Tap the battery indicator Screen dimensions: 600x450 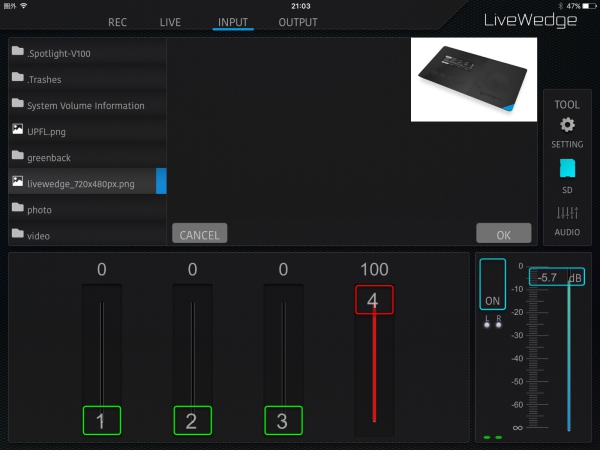[x=589, y=6]
